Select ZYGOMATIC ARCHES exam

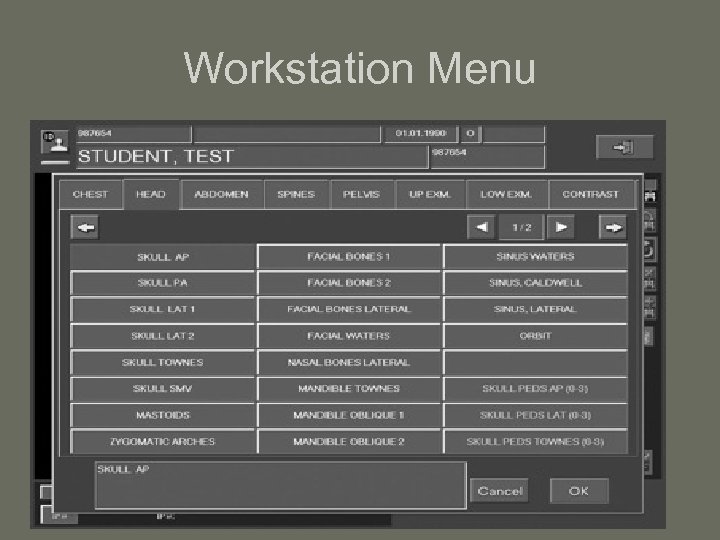tap(163, 442)
